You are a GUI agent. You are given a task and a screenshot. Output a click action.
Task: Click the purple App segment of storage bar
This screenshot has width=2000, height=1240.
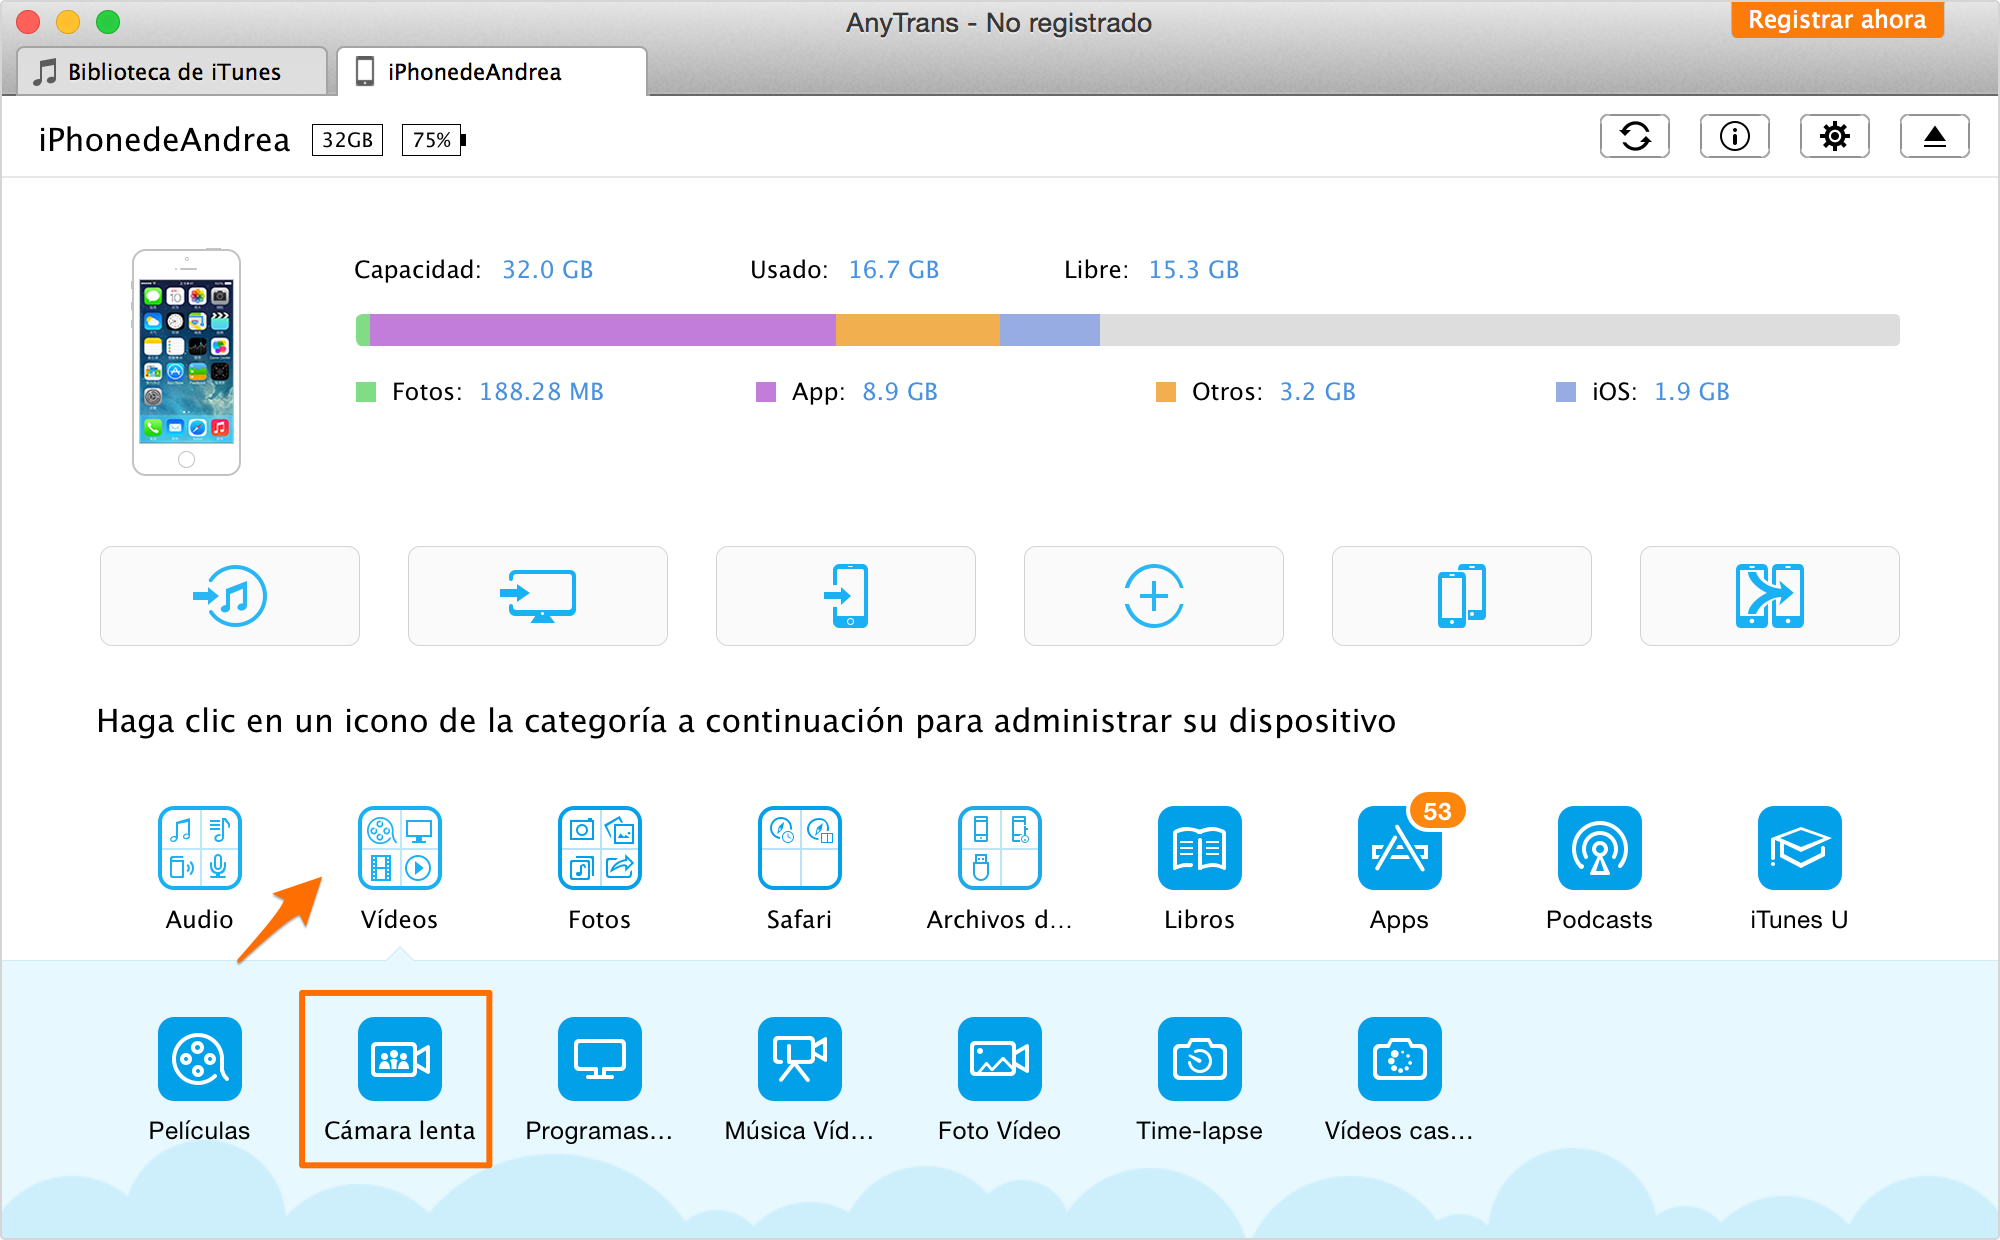pos(602,330)
